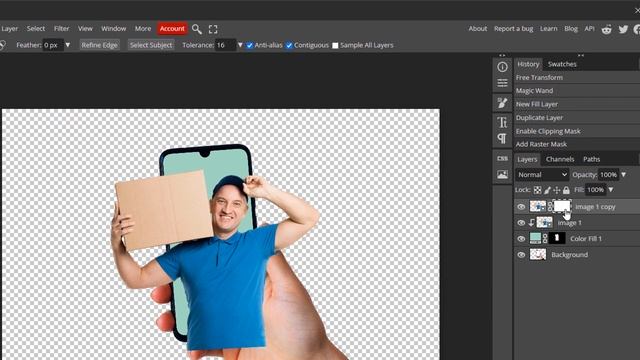The height and width of the screenshot is (360, 640).
Task: Click the Select Subject button
Action: click(151, 45)
